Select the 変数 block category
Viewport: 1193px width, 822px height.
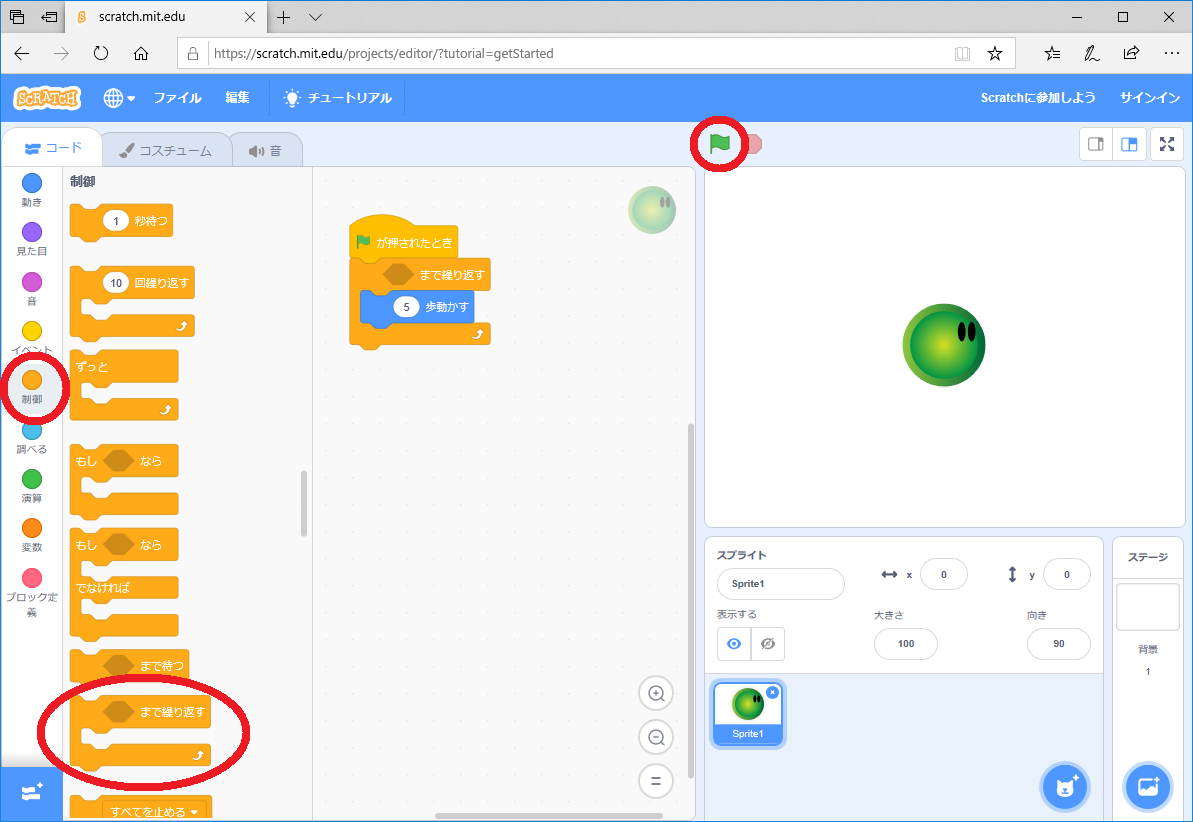click(x=32, y=535)
